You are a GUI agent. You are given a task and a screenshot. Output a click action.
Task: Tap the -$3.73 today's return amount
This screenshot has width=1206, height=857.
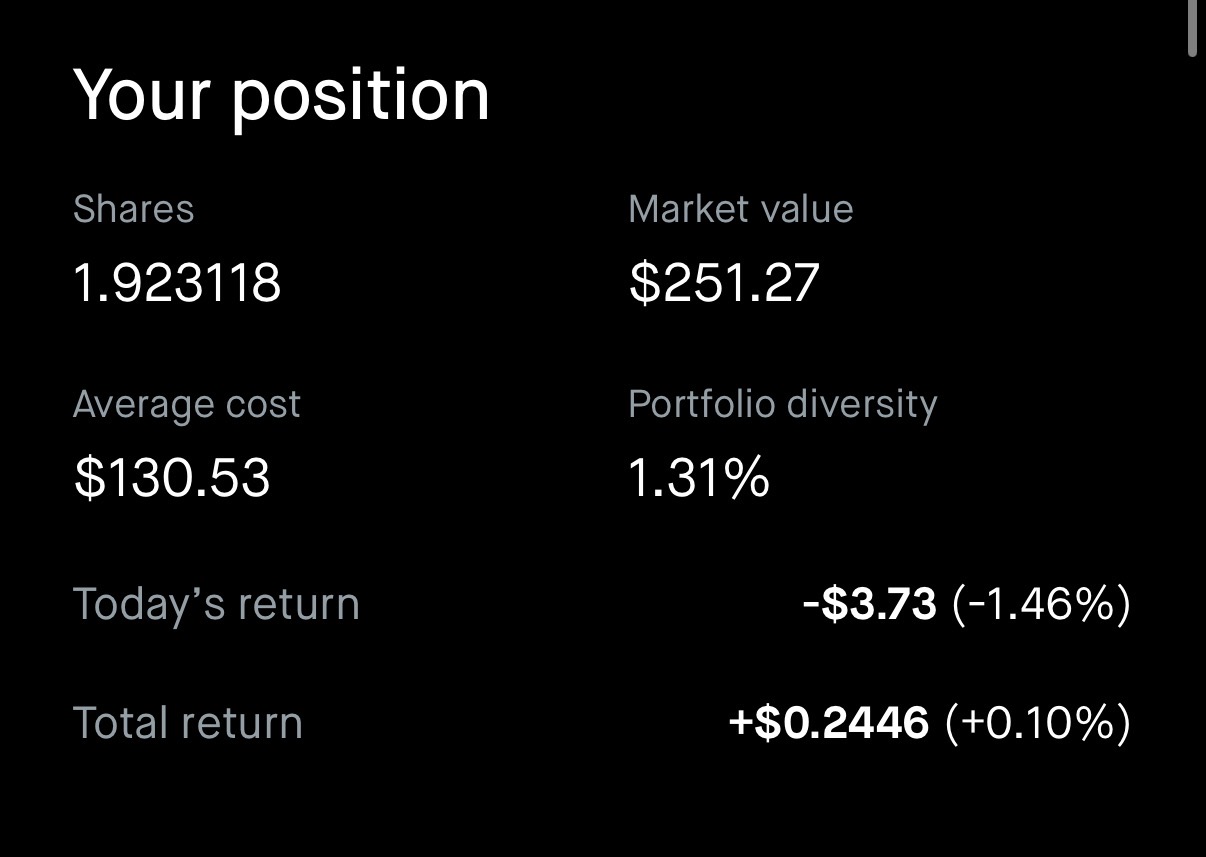tap(869, 604)
